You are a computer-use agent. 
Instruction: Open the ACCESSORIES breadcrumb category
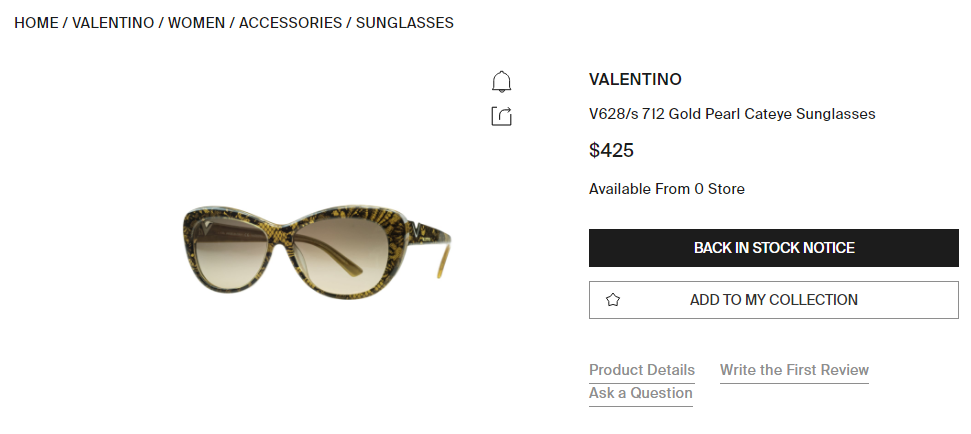pos(290,22)
